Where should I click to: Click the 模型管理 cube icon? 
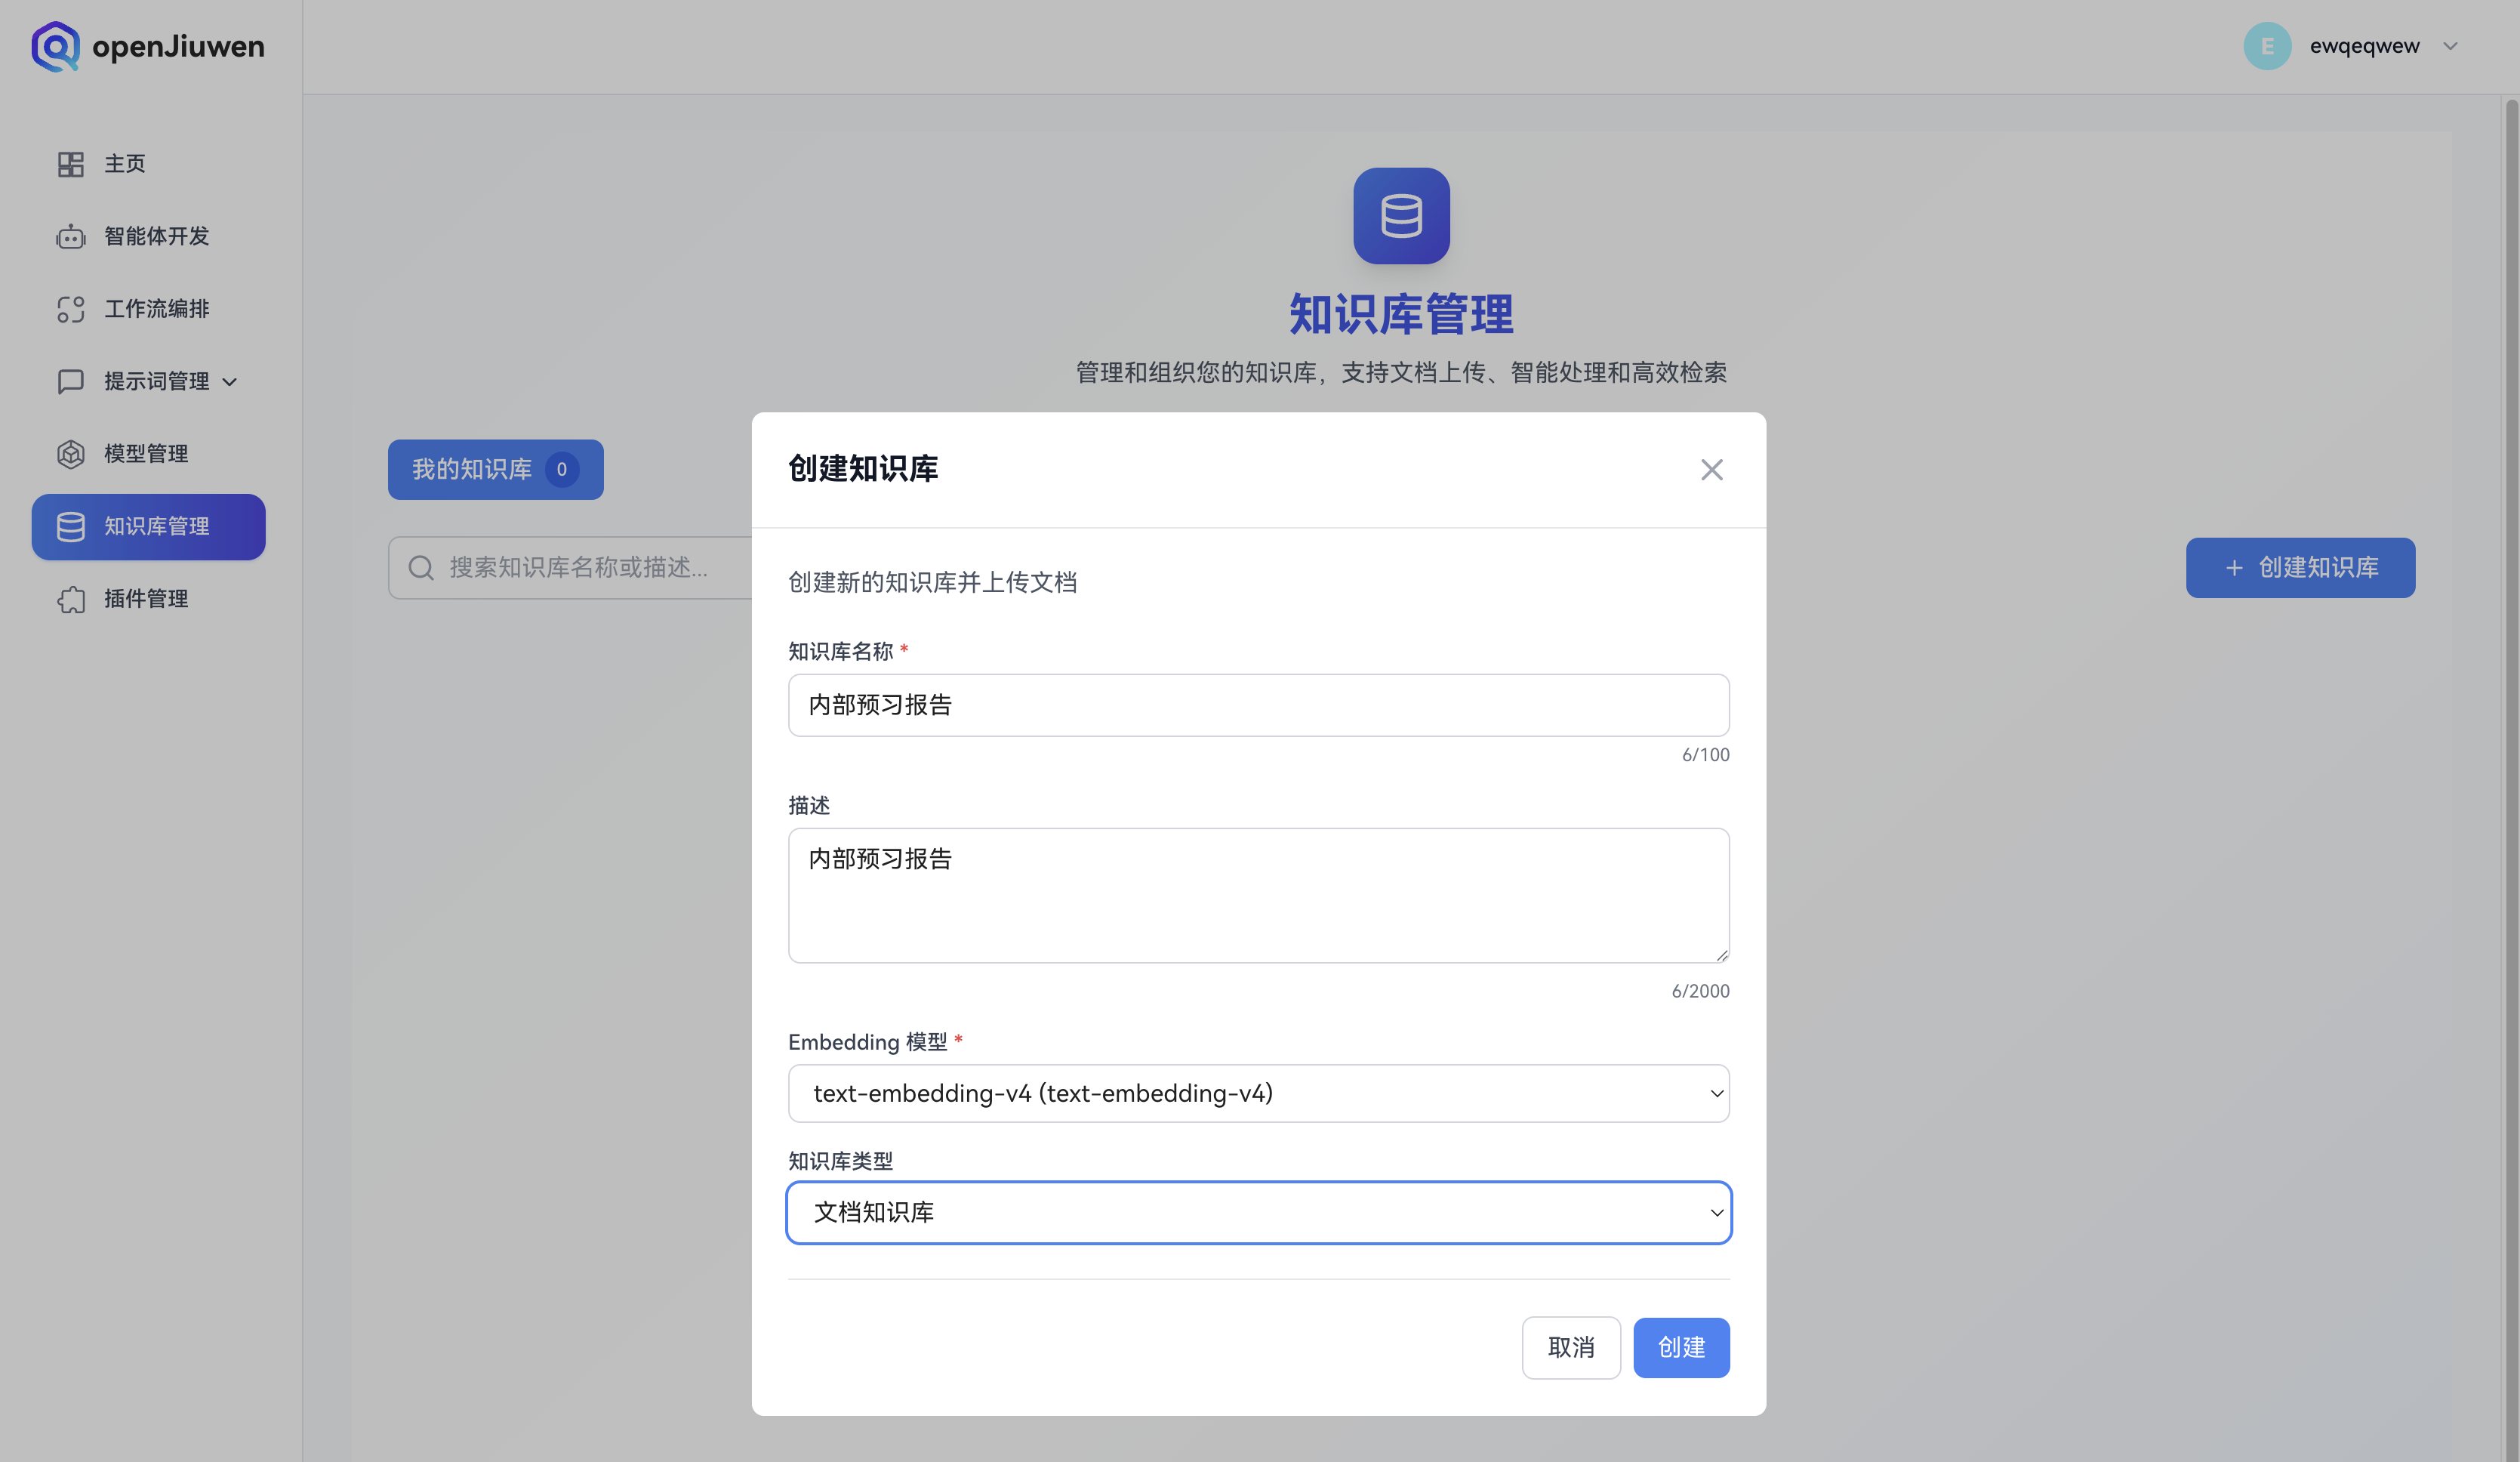coord(70,454)
